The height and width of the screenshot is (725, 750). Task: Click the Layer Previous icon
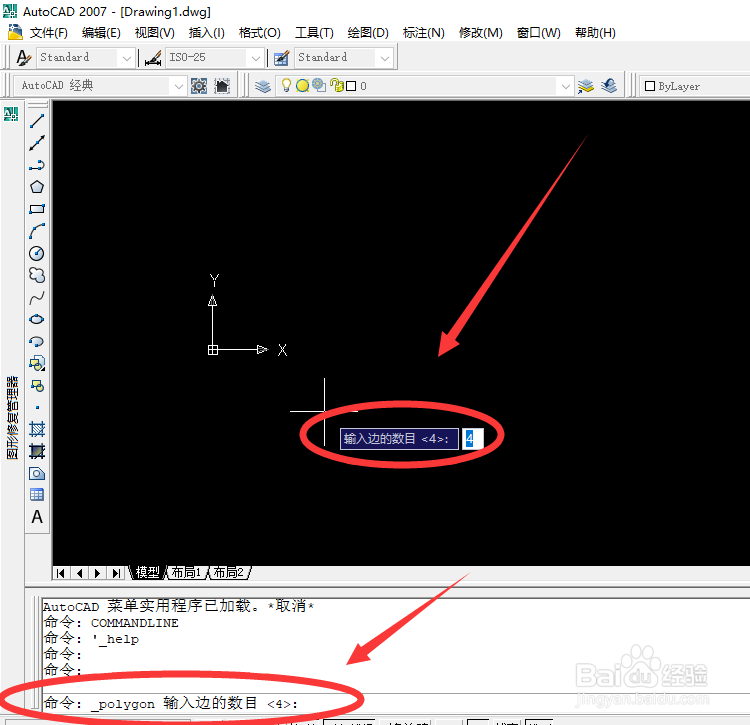(609, 86)
